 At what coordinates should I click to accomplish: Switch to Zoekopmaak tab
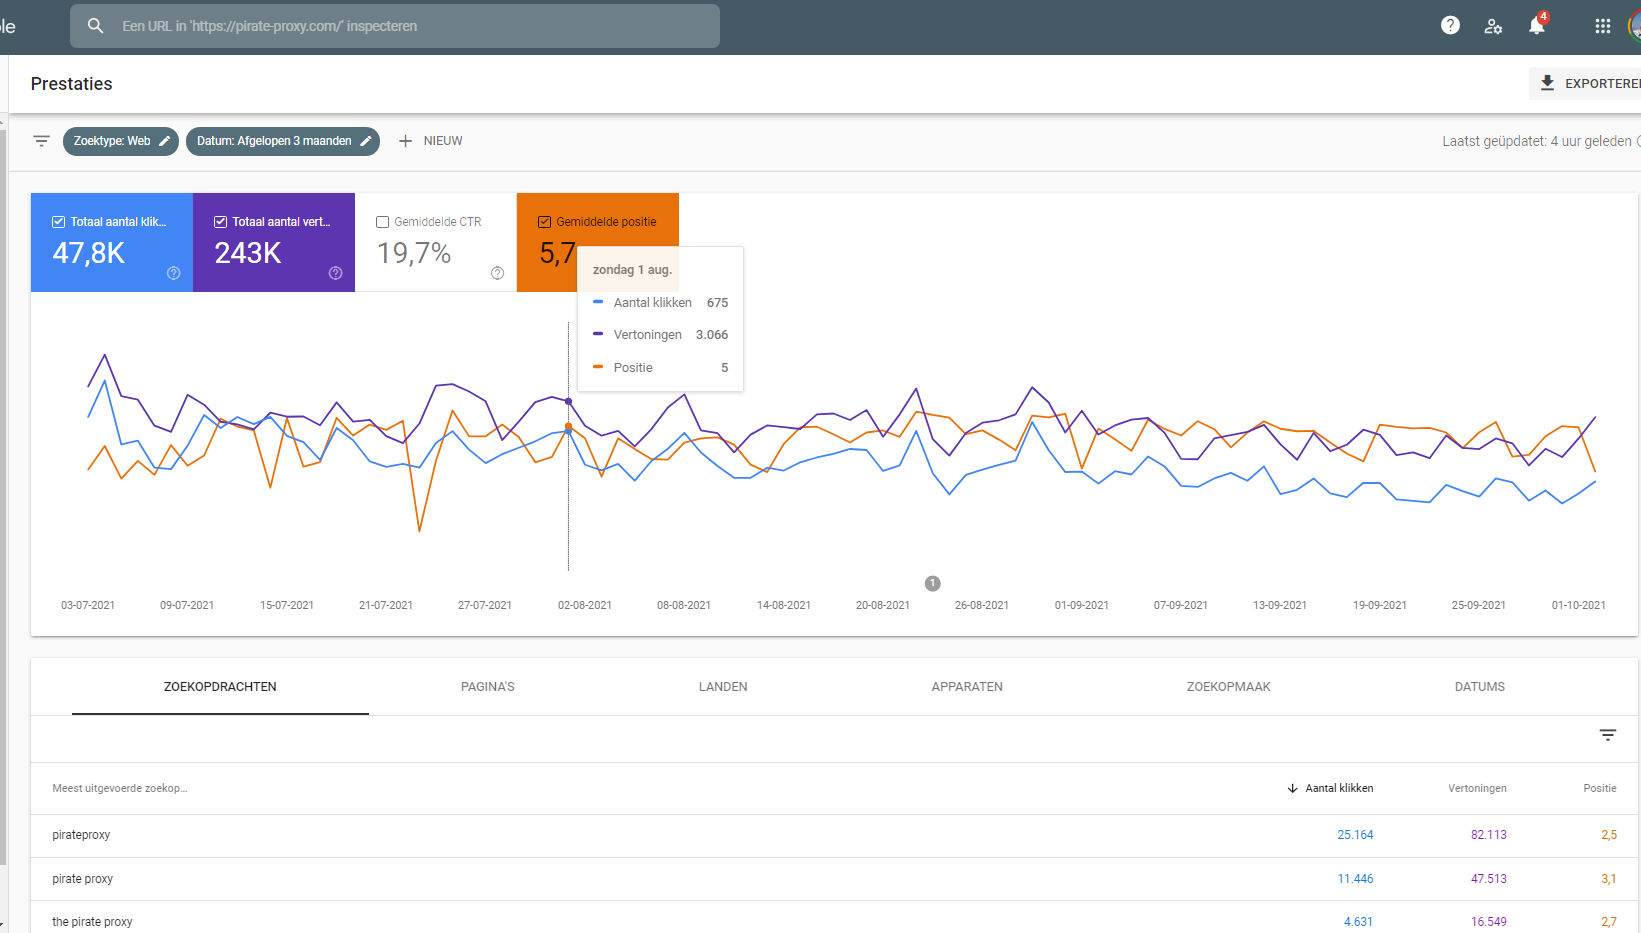(x=1229, y=687)
